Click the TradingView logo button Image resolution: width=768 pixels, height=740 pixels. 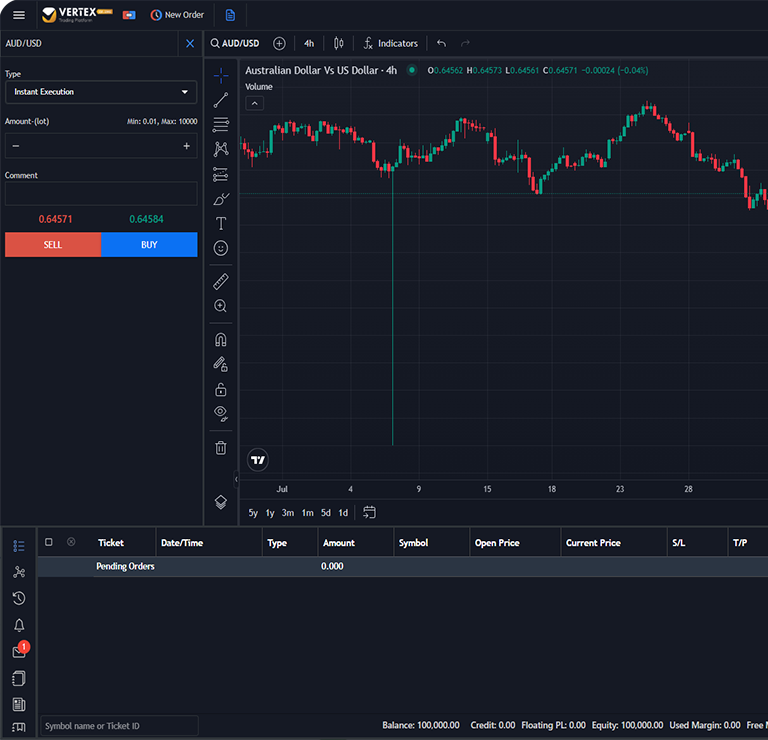click(258, 460)
